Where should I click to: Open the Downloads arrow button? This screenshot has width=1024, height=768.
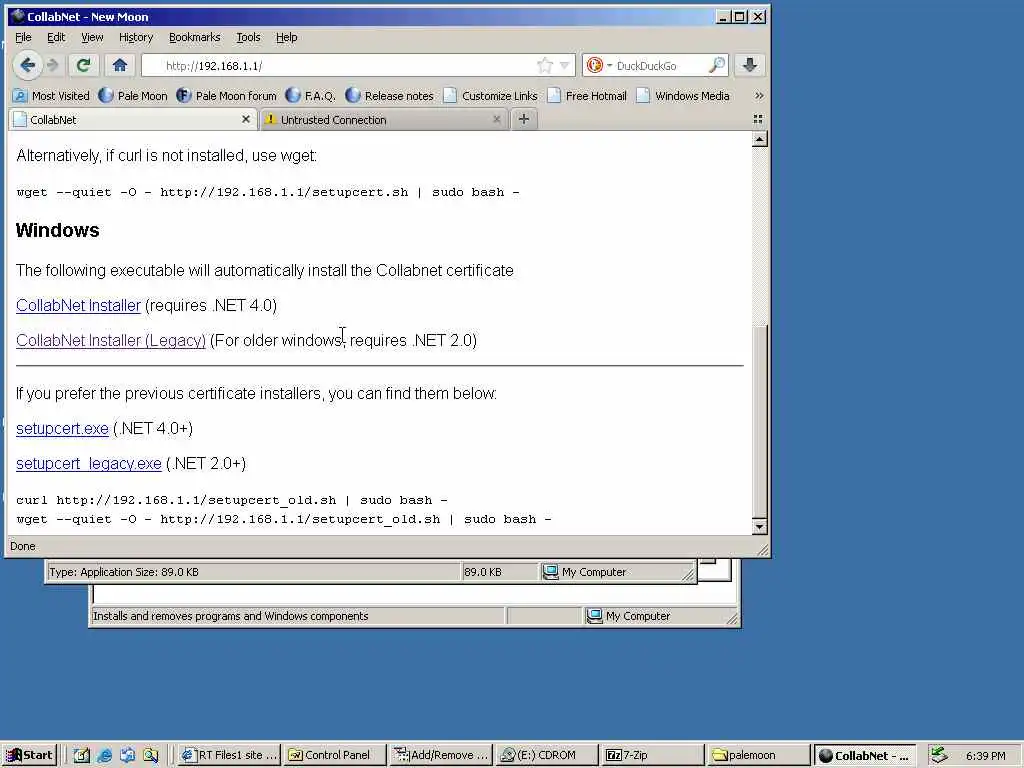[x=750, y=65]
